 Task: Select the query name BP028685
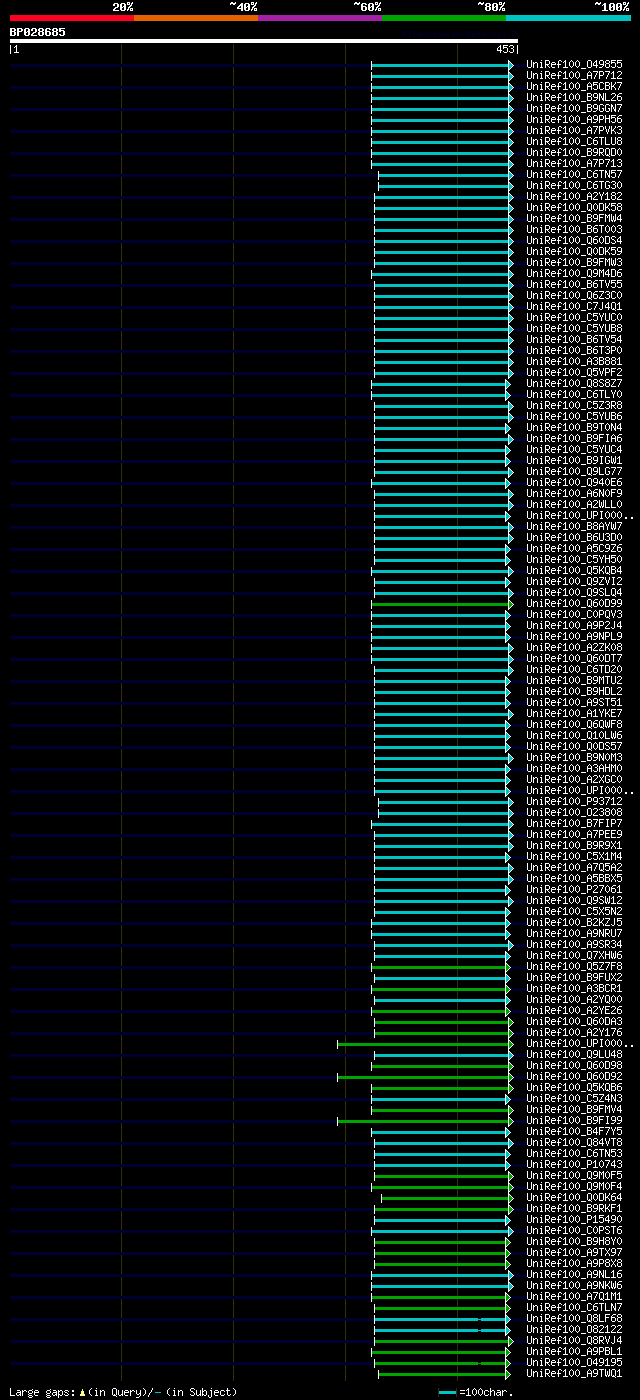(38, 32)
